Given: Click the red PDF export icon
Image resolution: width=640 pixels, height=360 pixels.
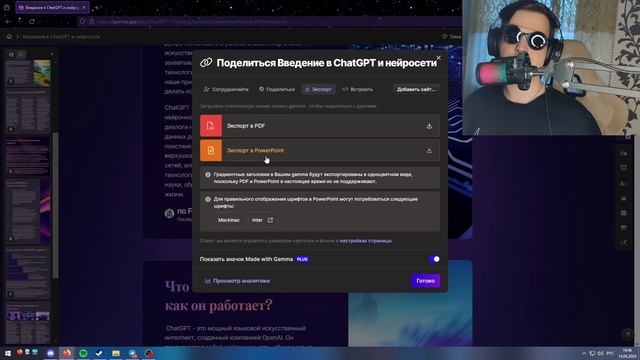Looking at the screenshot, I should [211, 126].
